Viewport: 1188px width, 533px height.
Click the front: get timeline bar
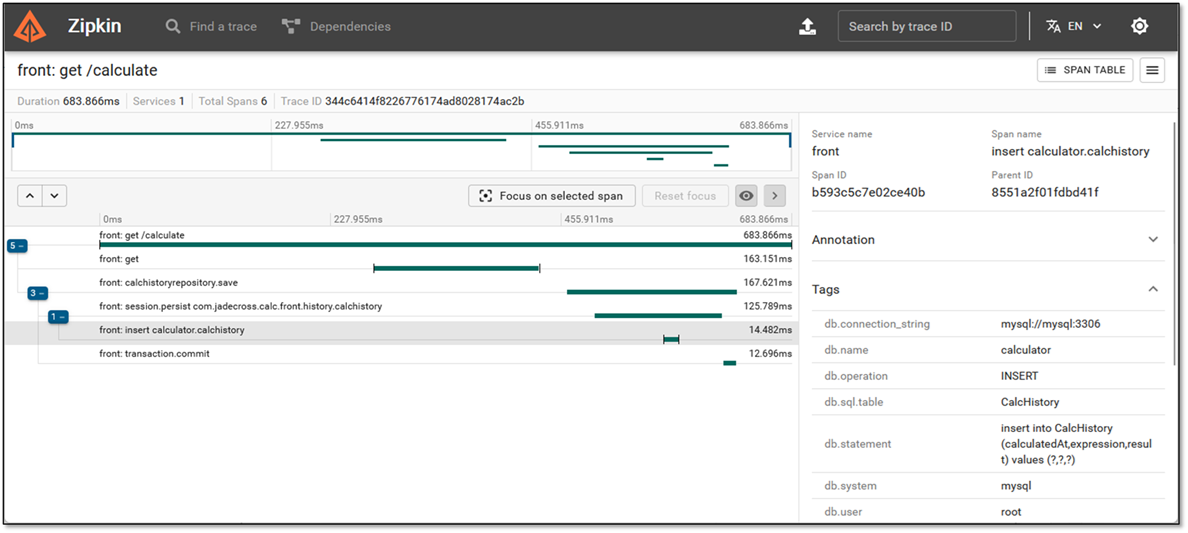(456, 268)
